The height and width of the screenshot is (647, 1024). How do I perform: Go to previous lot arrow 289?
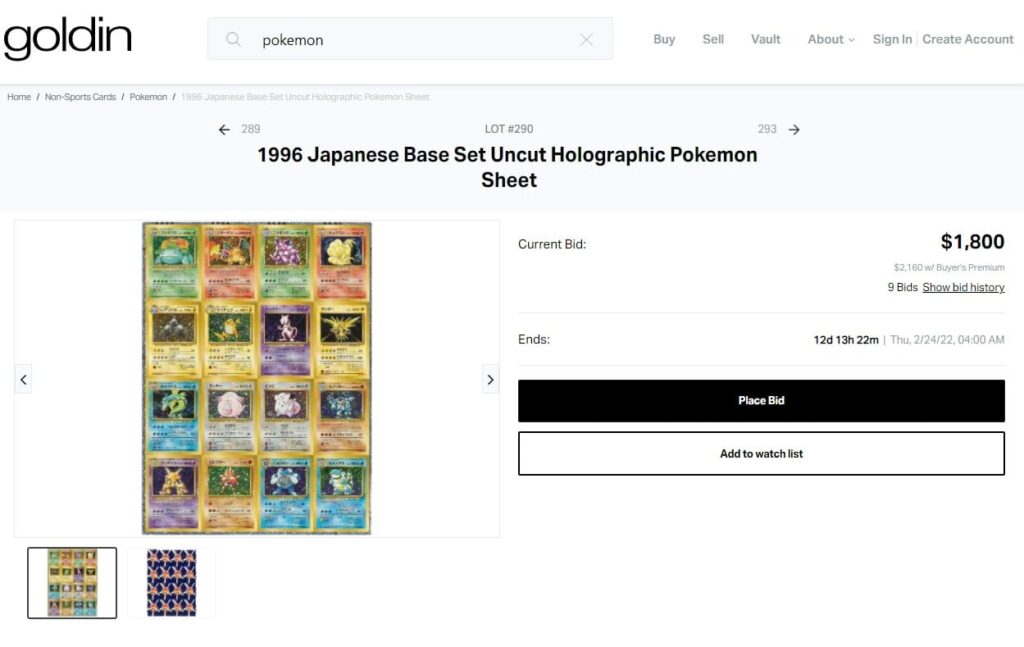pyautogui.click(x=224, y=129)
